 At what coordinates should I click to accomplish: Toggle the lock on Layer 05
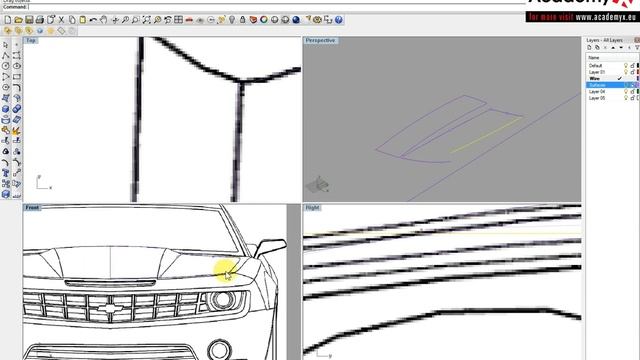pos(632,98)
